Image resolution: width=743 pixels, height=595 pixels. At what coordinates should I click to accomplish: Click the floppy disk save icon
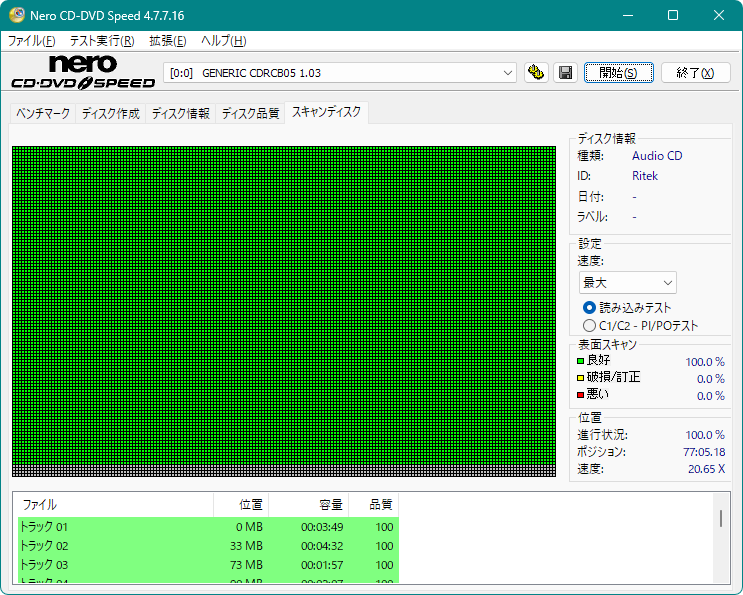click(565, 72)
